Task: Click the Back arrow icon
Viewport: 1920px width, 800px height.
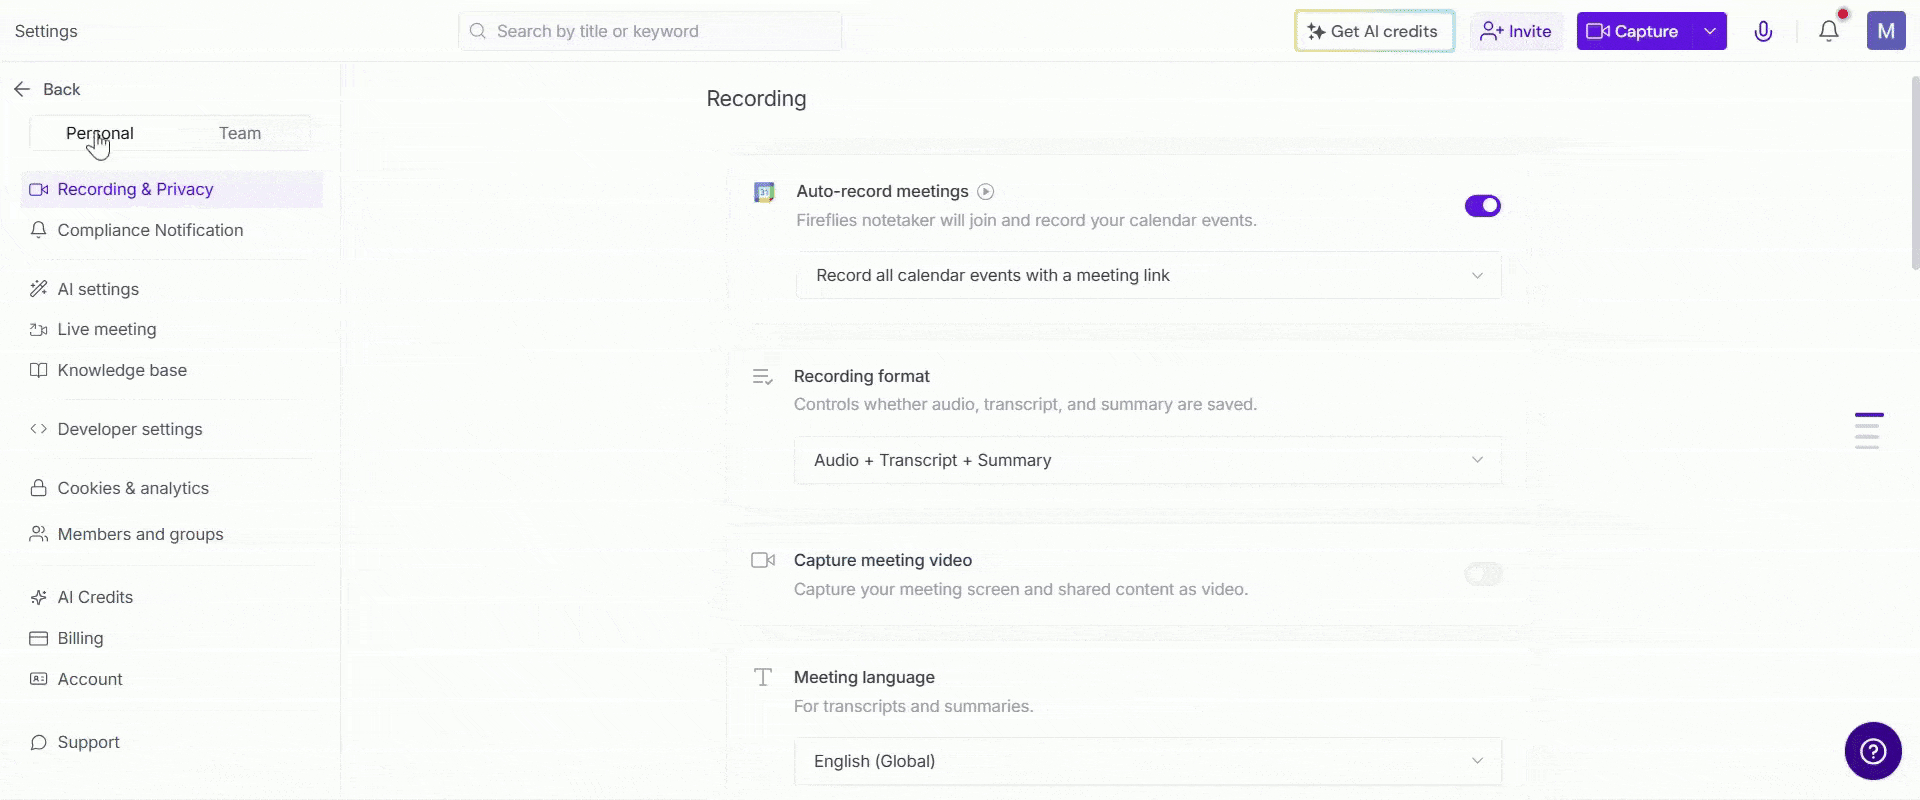Action: point(23,90)
